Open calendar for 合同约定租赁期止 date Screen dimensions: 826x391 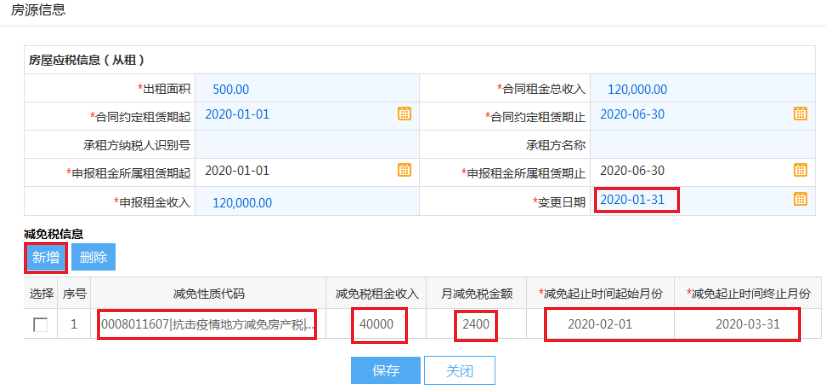click(800, 114)
